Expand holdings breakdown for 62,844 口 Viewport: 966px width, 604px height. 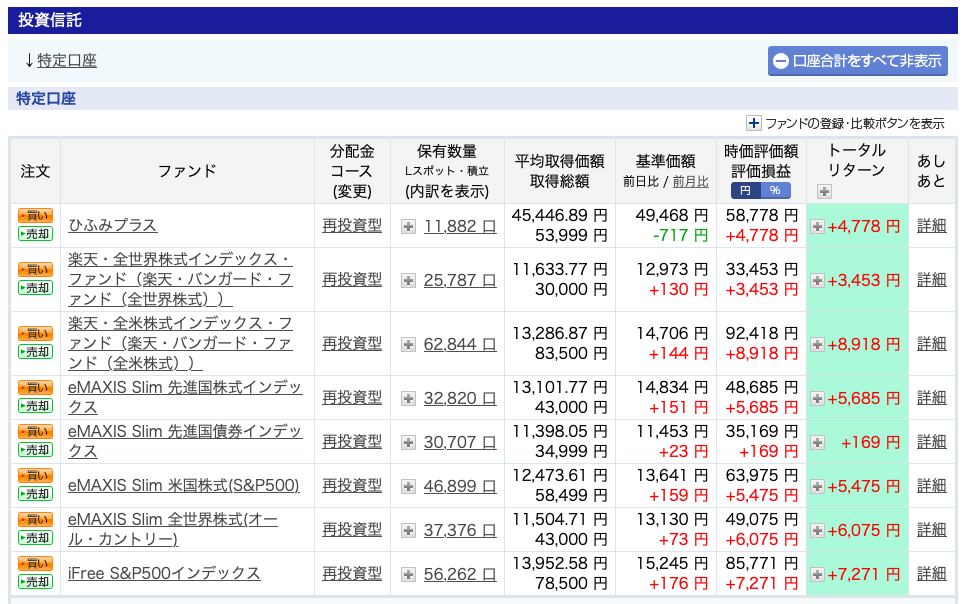coord(408,345)
